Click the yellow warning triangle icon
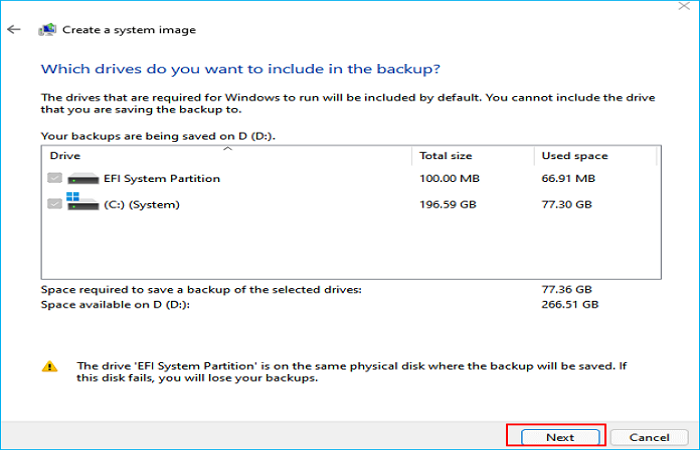The width and height of the screenshot is (700, 450). click(50, 367)
